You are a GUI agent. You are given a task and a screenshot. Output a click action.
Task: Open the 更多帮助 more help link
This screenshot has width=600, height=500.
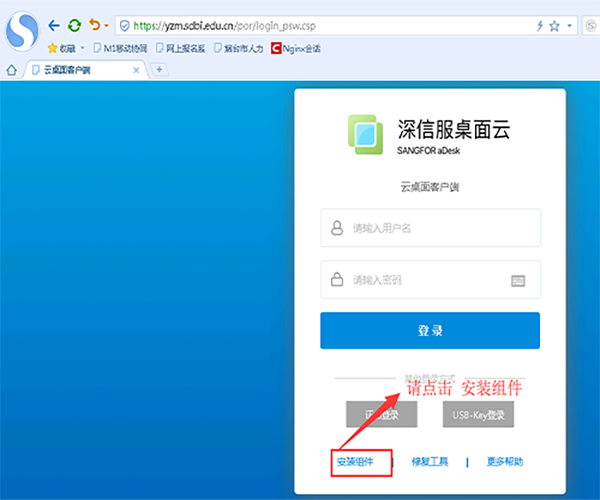(x=505, y=462)
